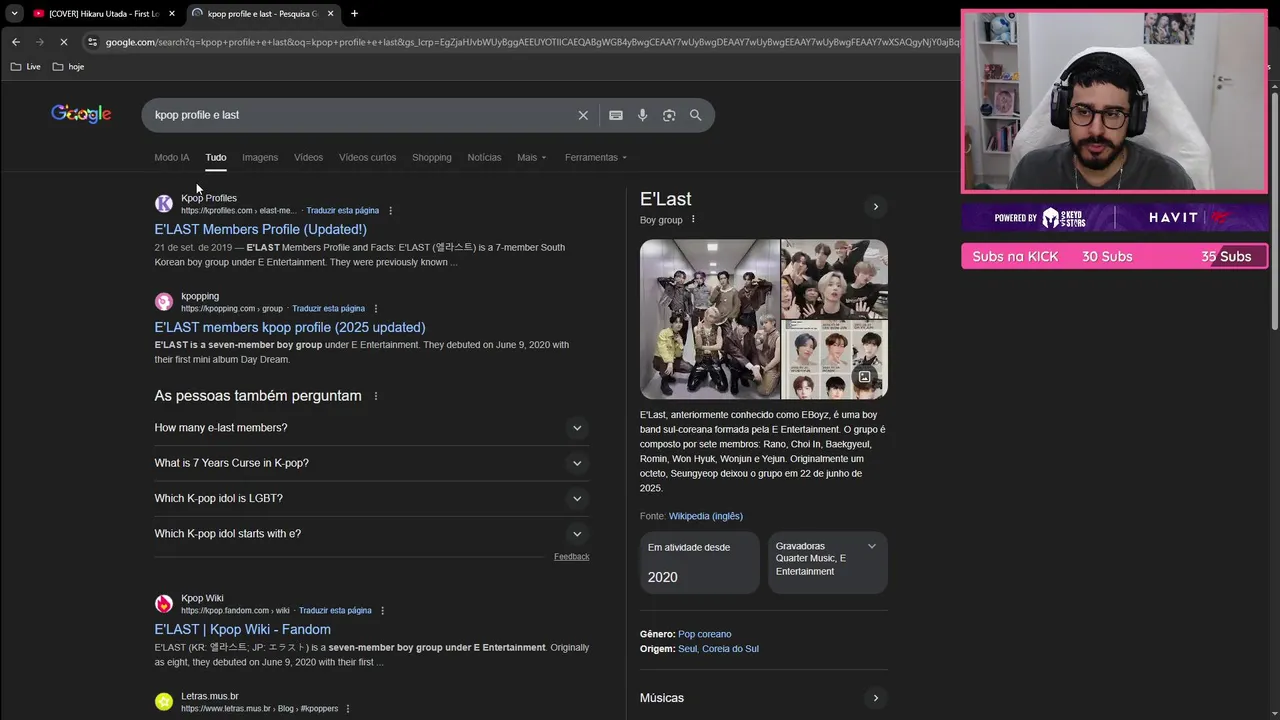Open options menu for kpopping result
The height and width of the screenshot is (720, 1280).
(376, 309)
